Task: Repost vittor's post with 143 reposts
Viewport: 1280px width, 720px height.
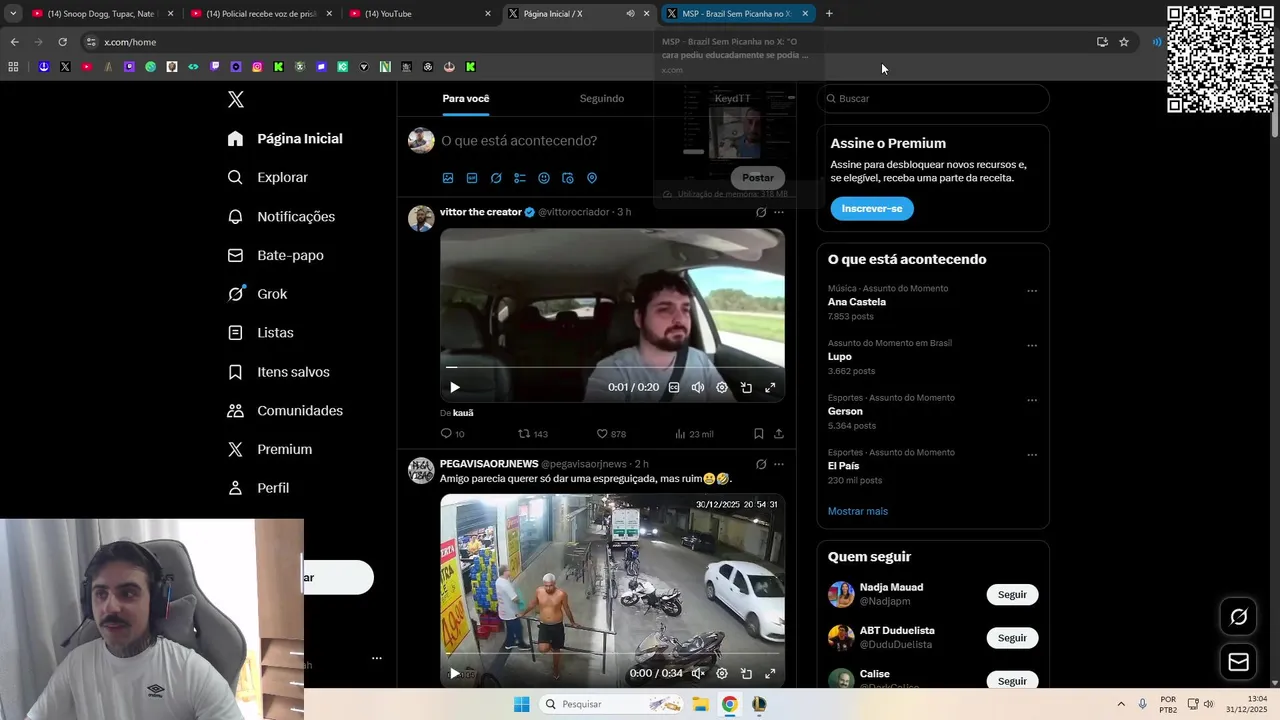Action: (532, 434)
